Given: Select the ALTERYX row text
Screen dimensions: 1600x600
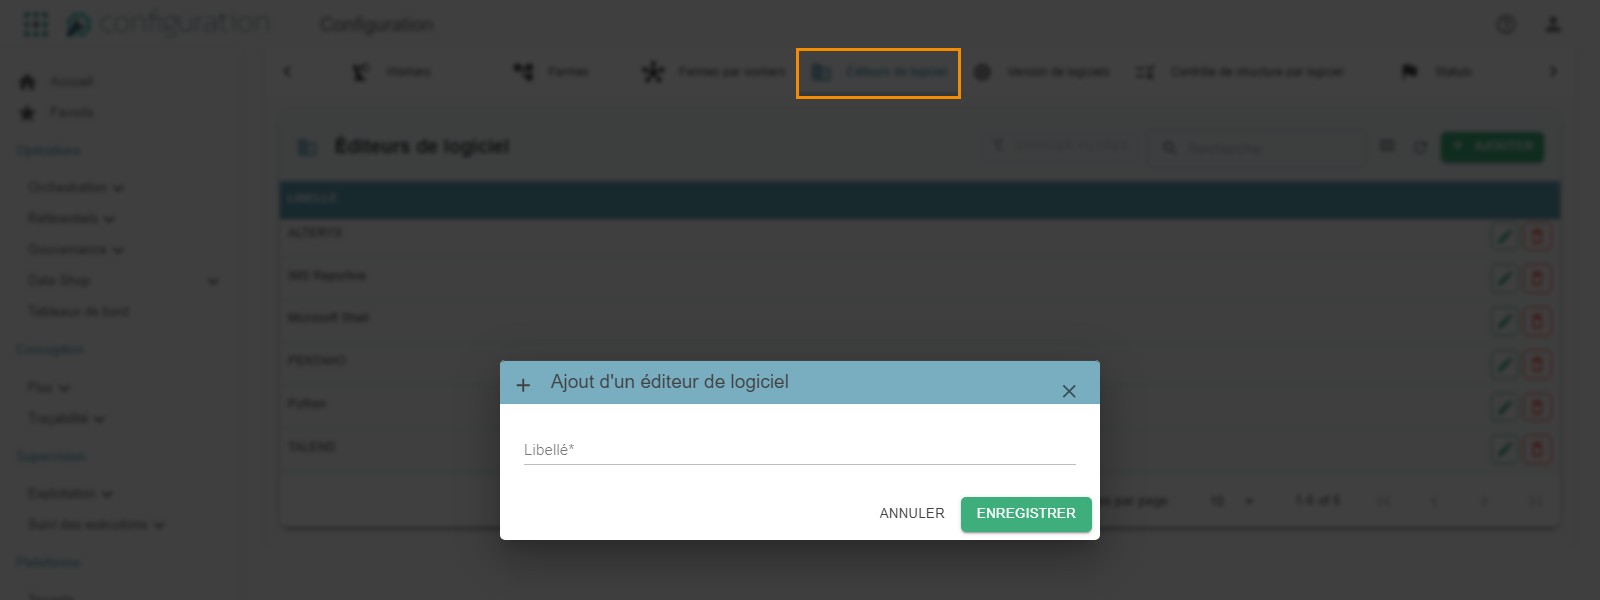Looking at the screenshot, I should (315, 233).
